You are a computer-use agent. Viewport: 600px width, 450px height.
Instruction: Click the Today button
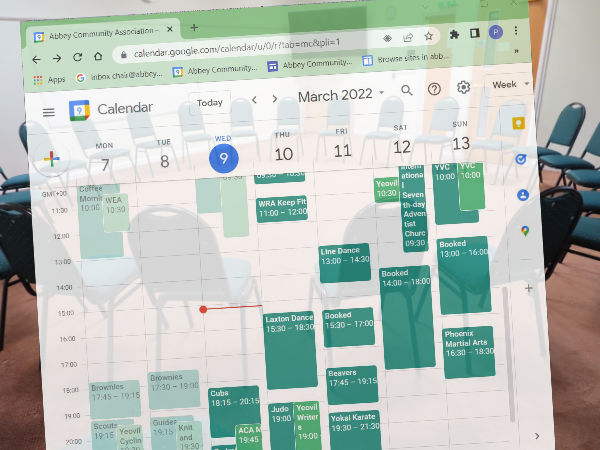(210, 102)
